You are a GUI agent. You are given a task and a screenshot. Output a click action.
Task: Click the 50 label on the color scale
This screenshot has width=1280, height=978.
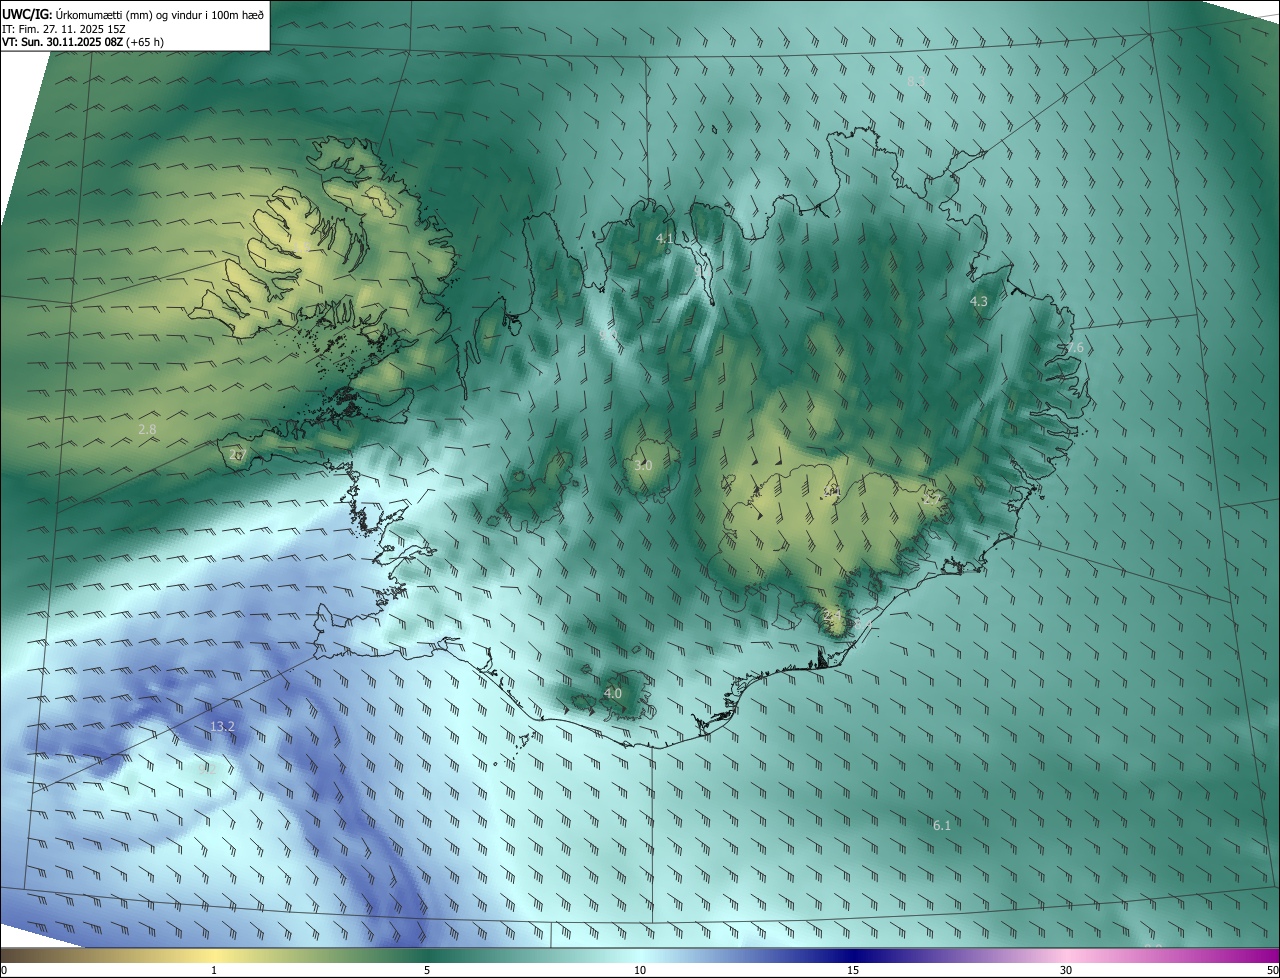(1272, 970)
